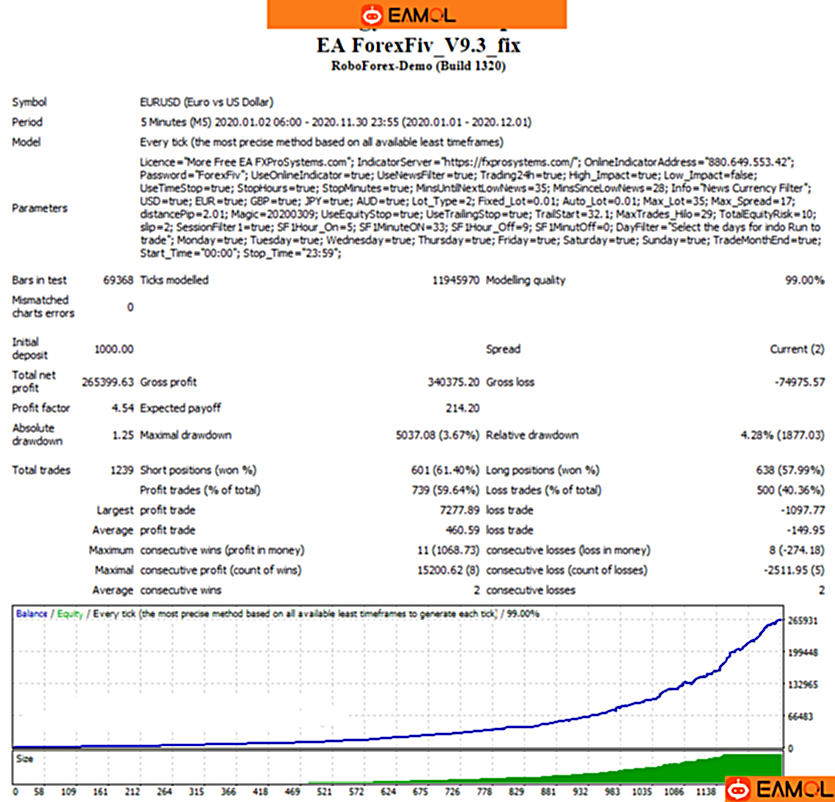This screenshot has height=802, width=835.
Task: Select the Period row label
Action: pyautogui.click(x=27, y=122)
